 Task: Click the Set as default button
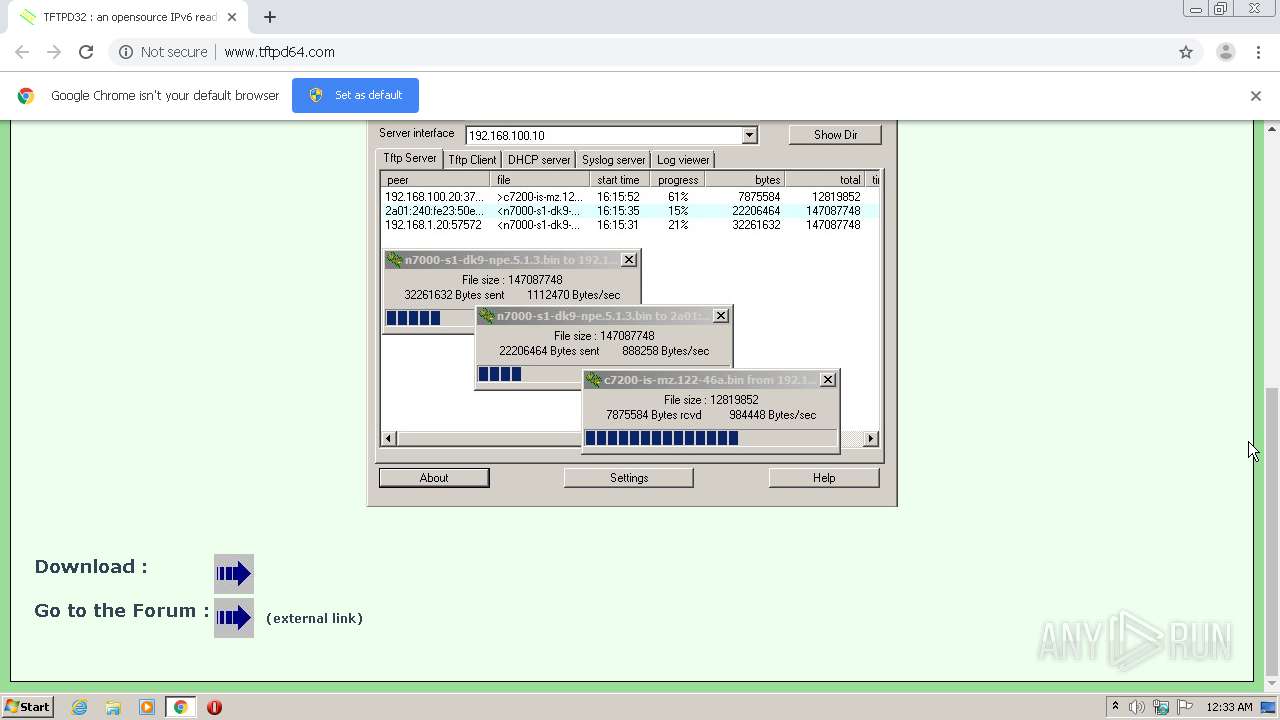(355, 95)
